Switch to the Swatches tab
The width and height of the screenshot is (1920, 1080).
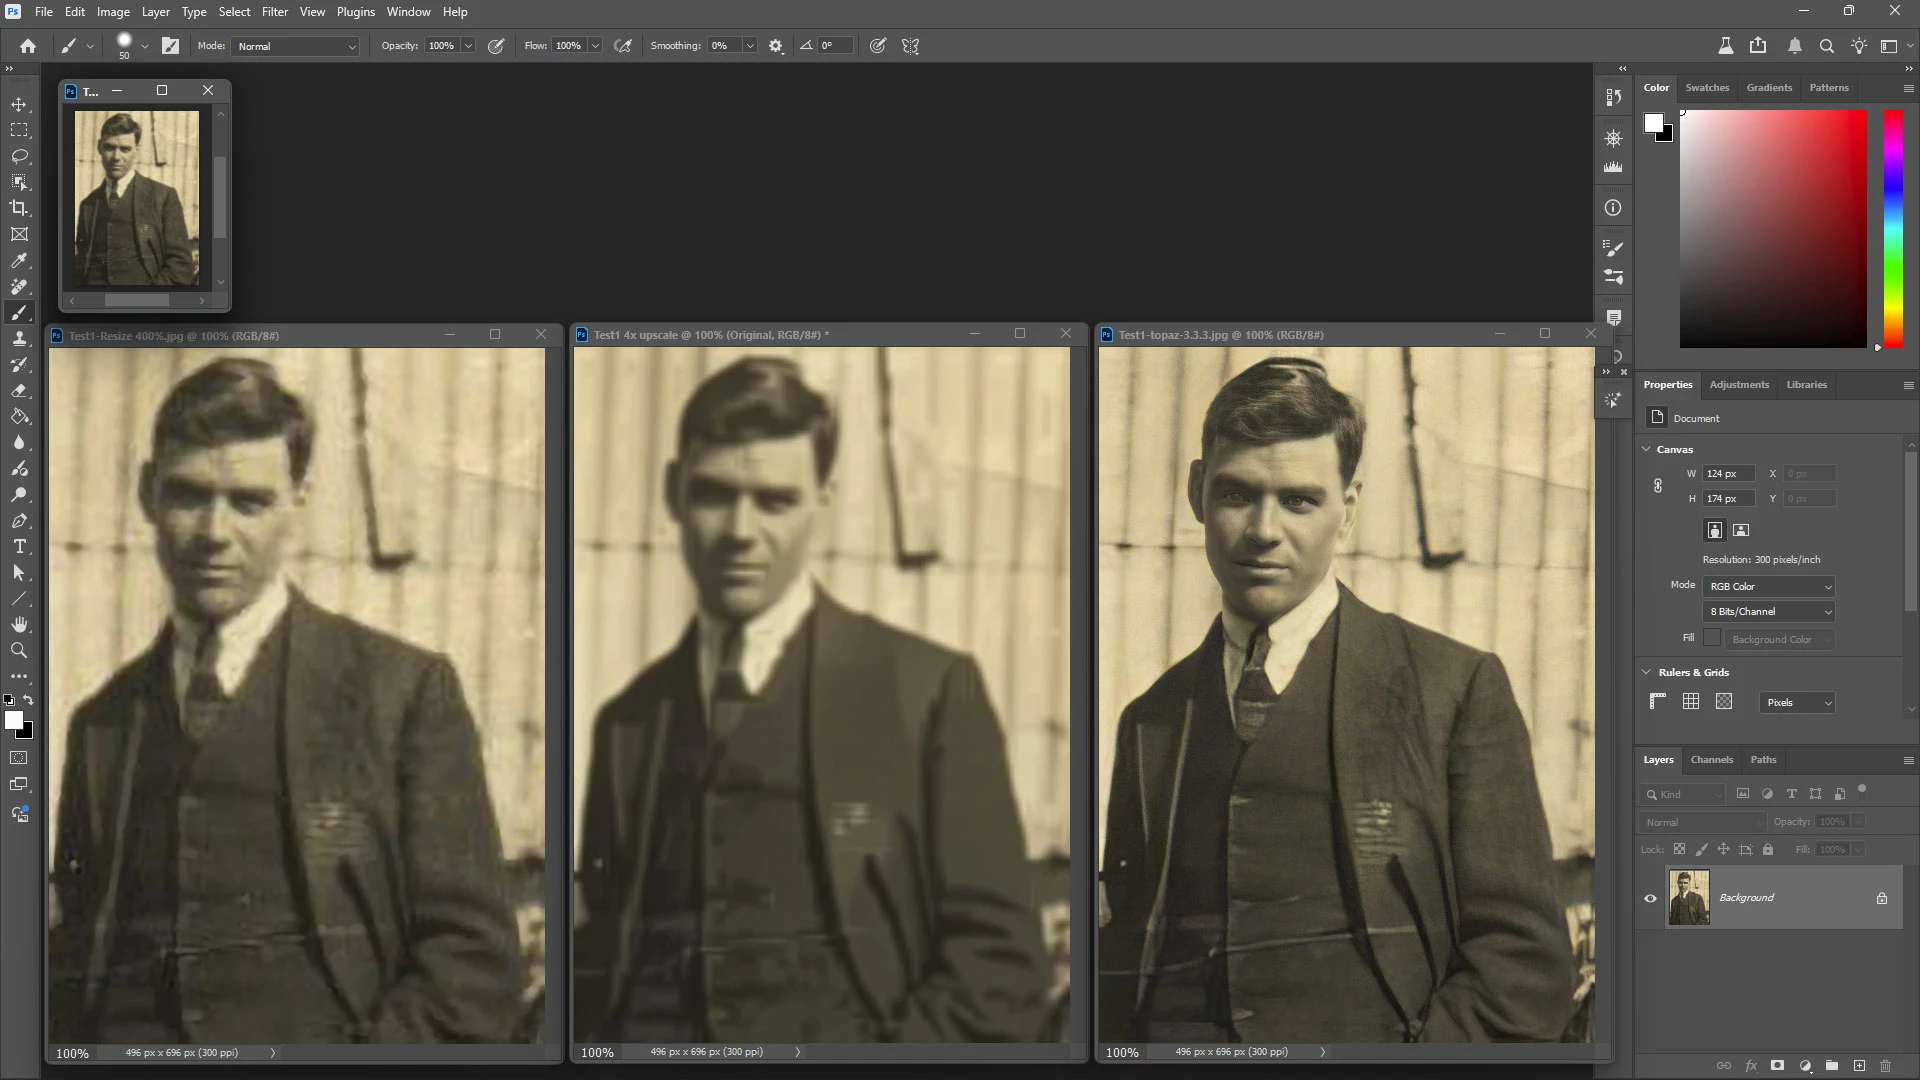(x=1706, y=88)
